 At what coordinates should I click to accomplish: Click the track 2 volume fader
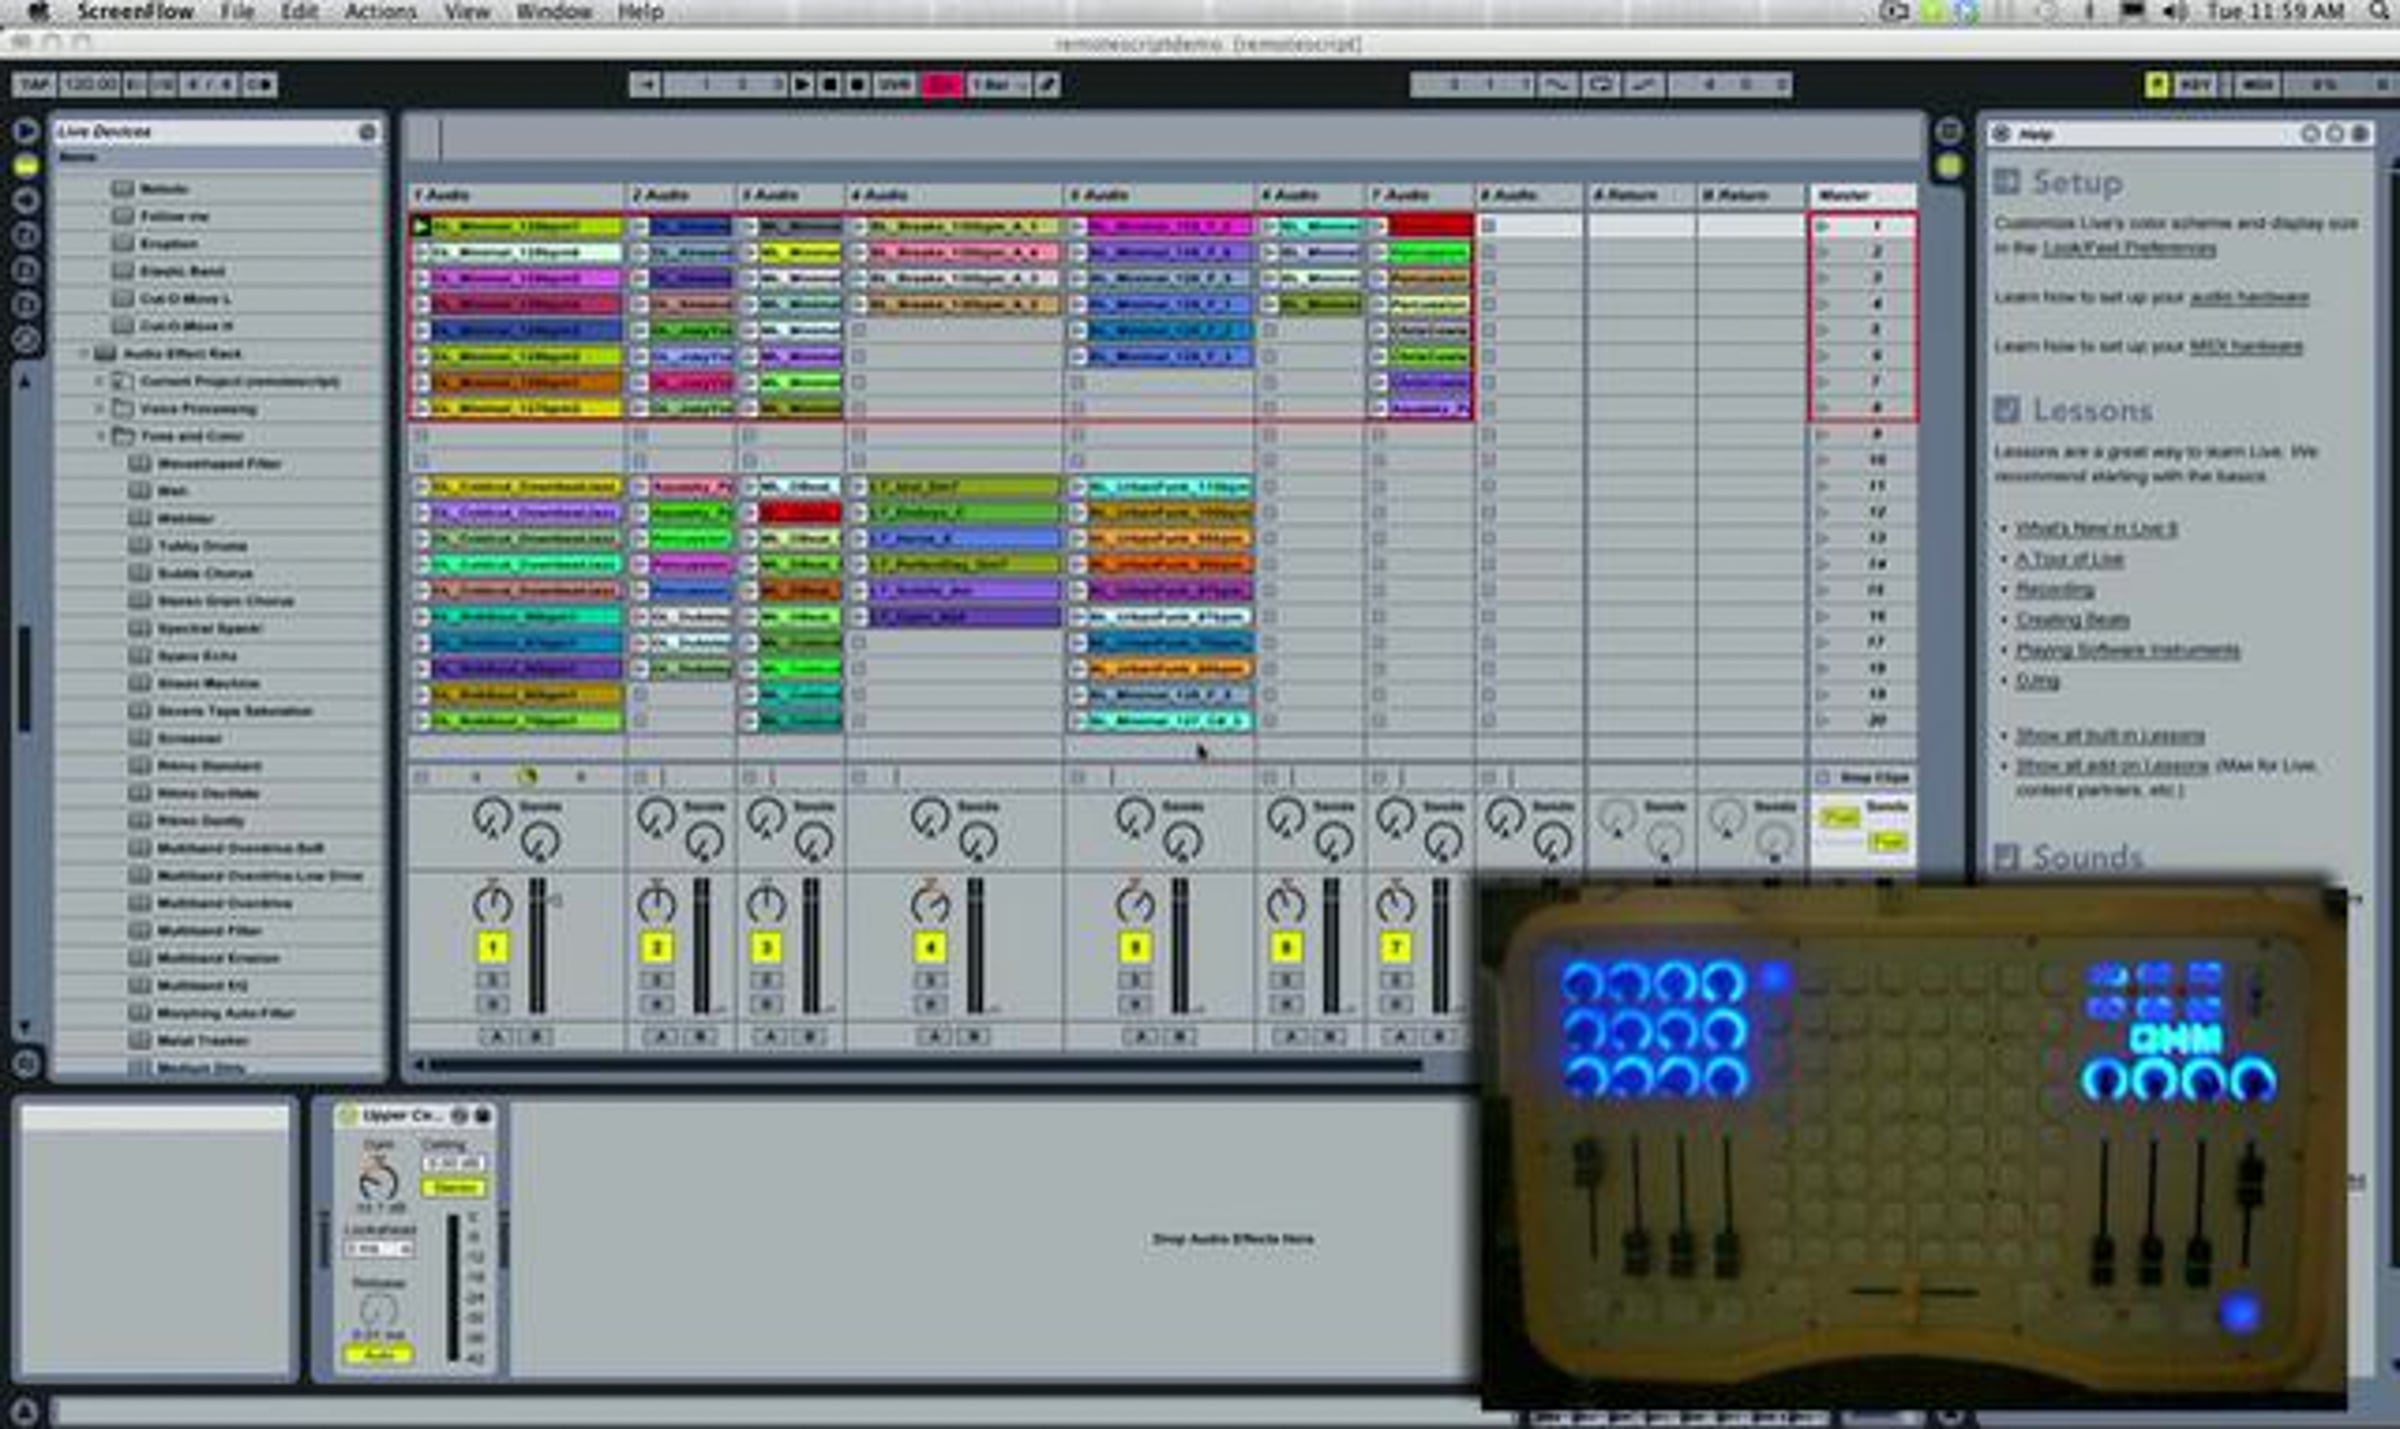(x=701, y=946)
